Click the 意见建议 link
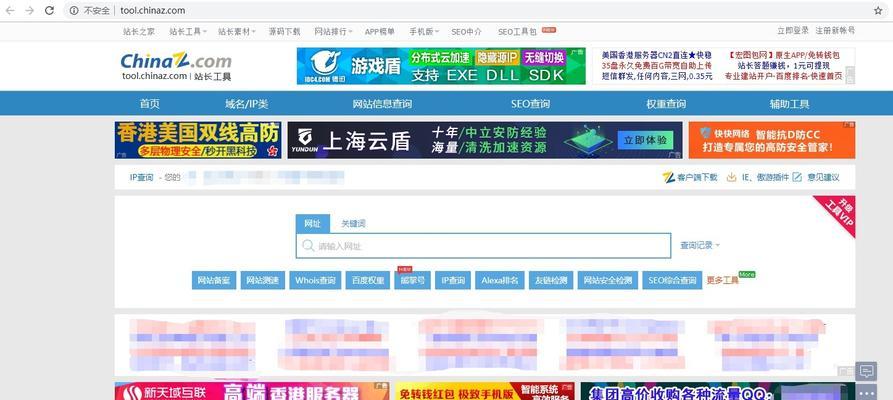Screen dimensions: 893x400 (x=823, y=177)
